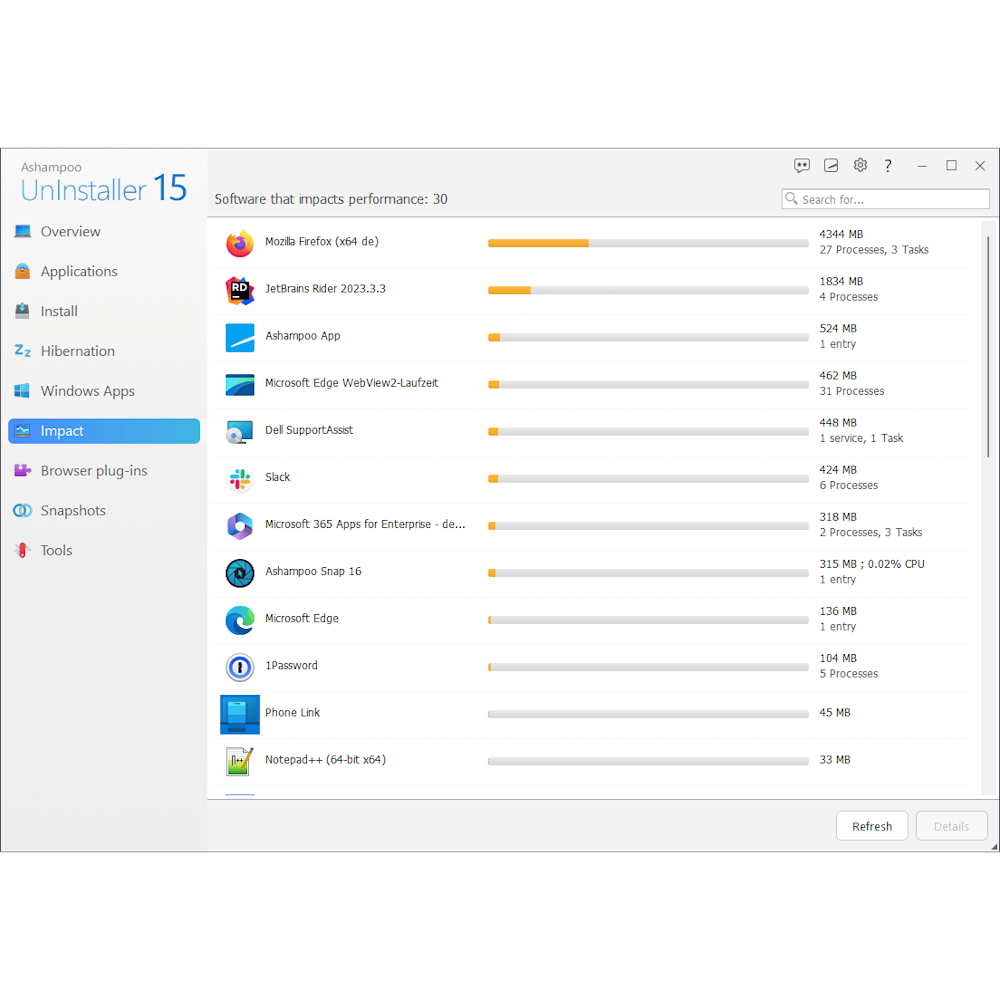Select "Notepad++ (64-bit x64)" text

click(325, 760)
